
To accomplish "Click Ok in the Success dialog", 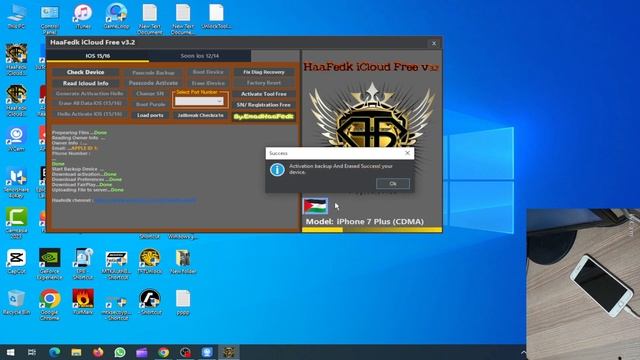I will [x=393, y=184].
